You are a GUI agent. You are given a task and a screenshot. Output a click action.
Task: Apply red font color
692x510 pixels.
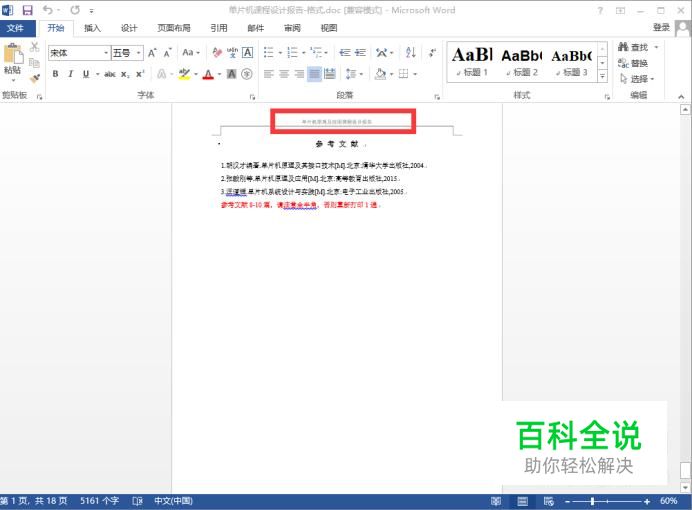click(208, 74)
